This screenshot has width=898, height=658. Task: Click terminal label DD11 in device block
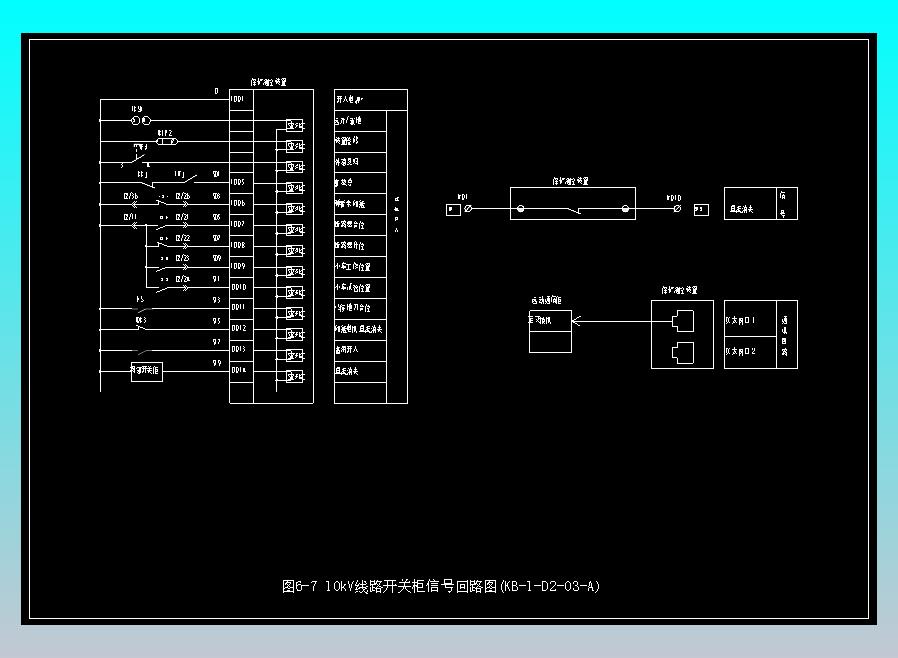[x=238, y=308]
